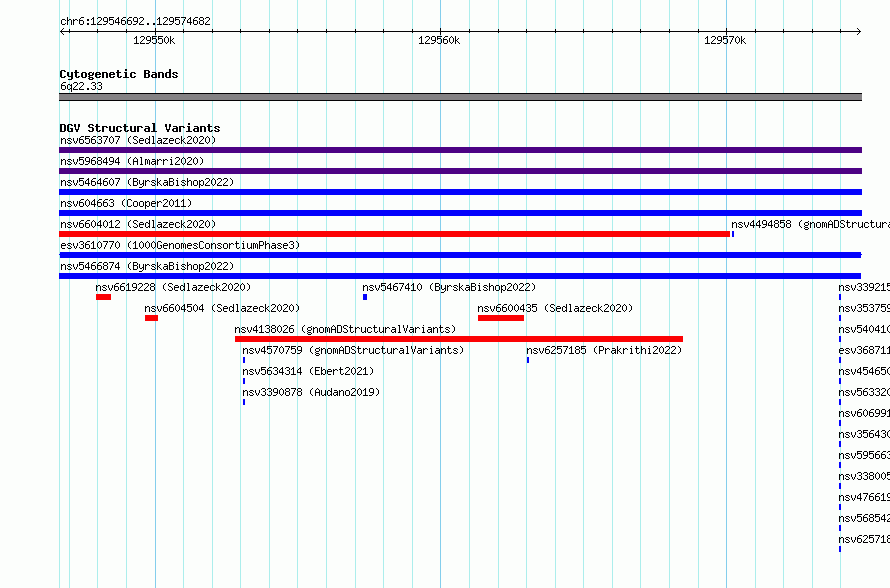Click the truncated nsv595663 label at right edge
This screenshot has height=588, width=890.
pyautogui.click(x=864, y=455)
